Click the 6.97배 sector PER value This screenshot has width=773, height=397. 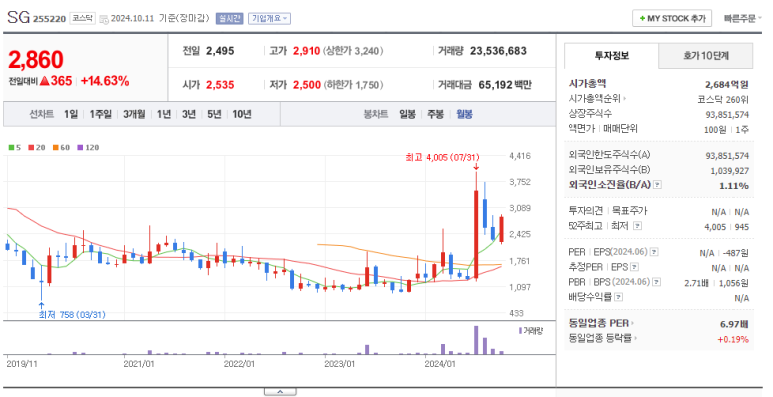pos(734,324)
